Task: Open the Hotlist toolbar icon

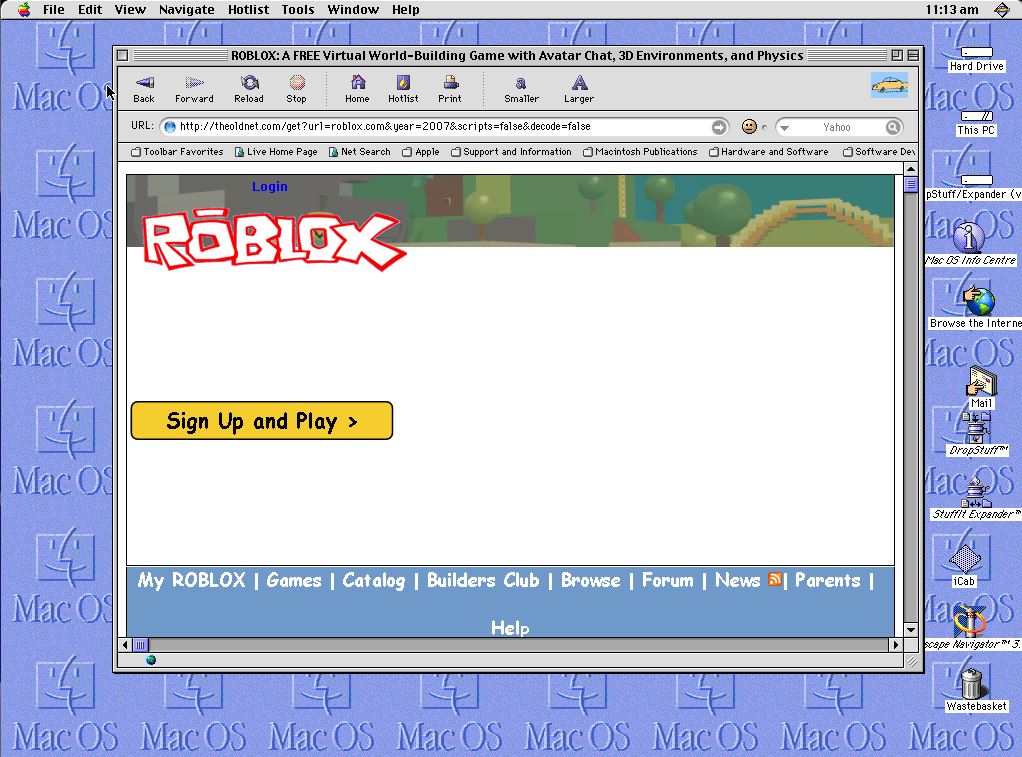Action: [403, 84]
